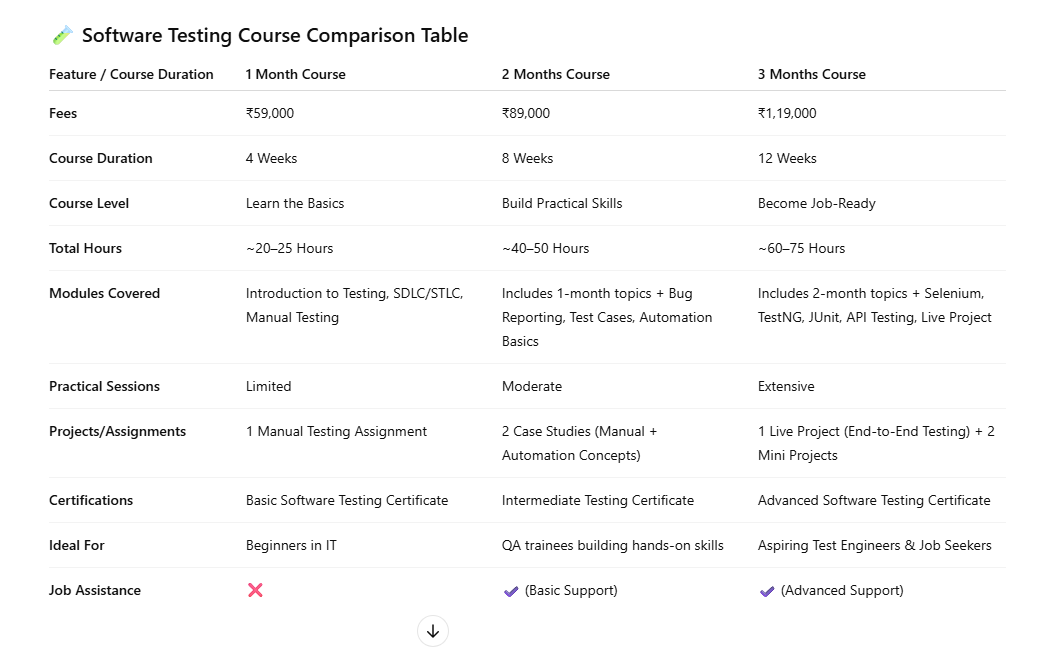Click the Beginners in IT cell
This screenshot has height=649, width=1054.
291,545
